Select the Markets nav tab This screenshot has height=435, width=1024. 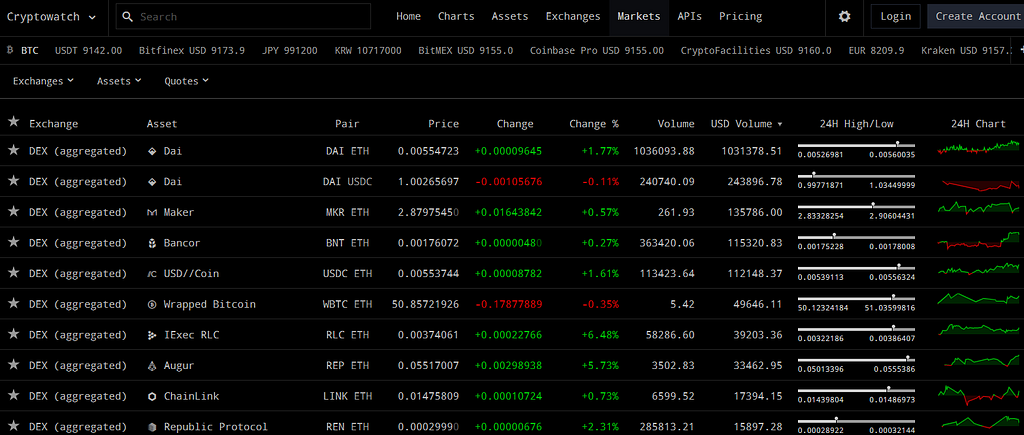pyautogui.click(x=639, y=16)
